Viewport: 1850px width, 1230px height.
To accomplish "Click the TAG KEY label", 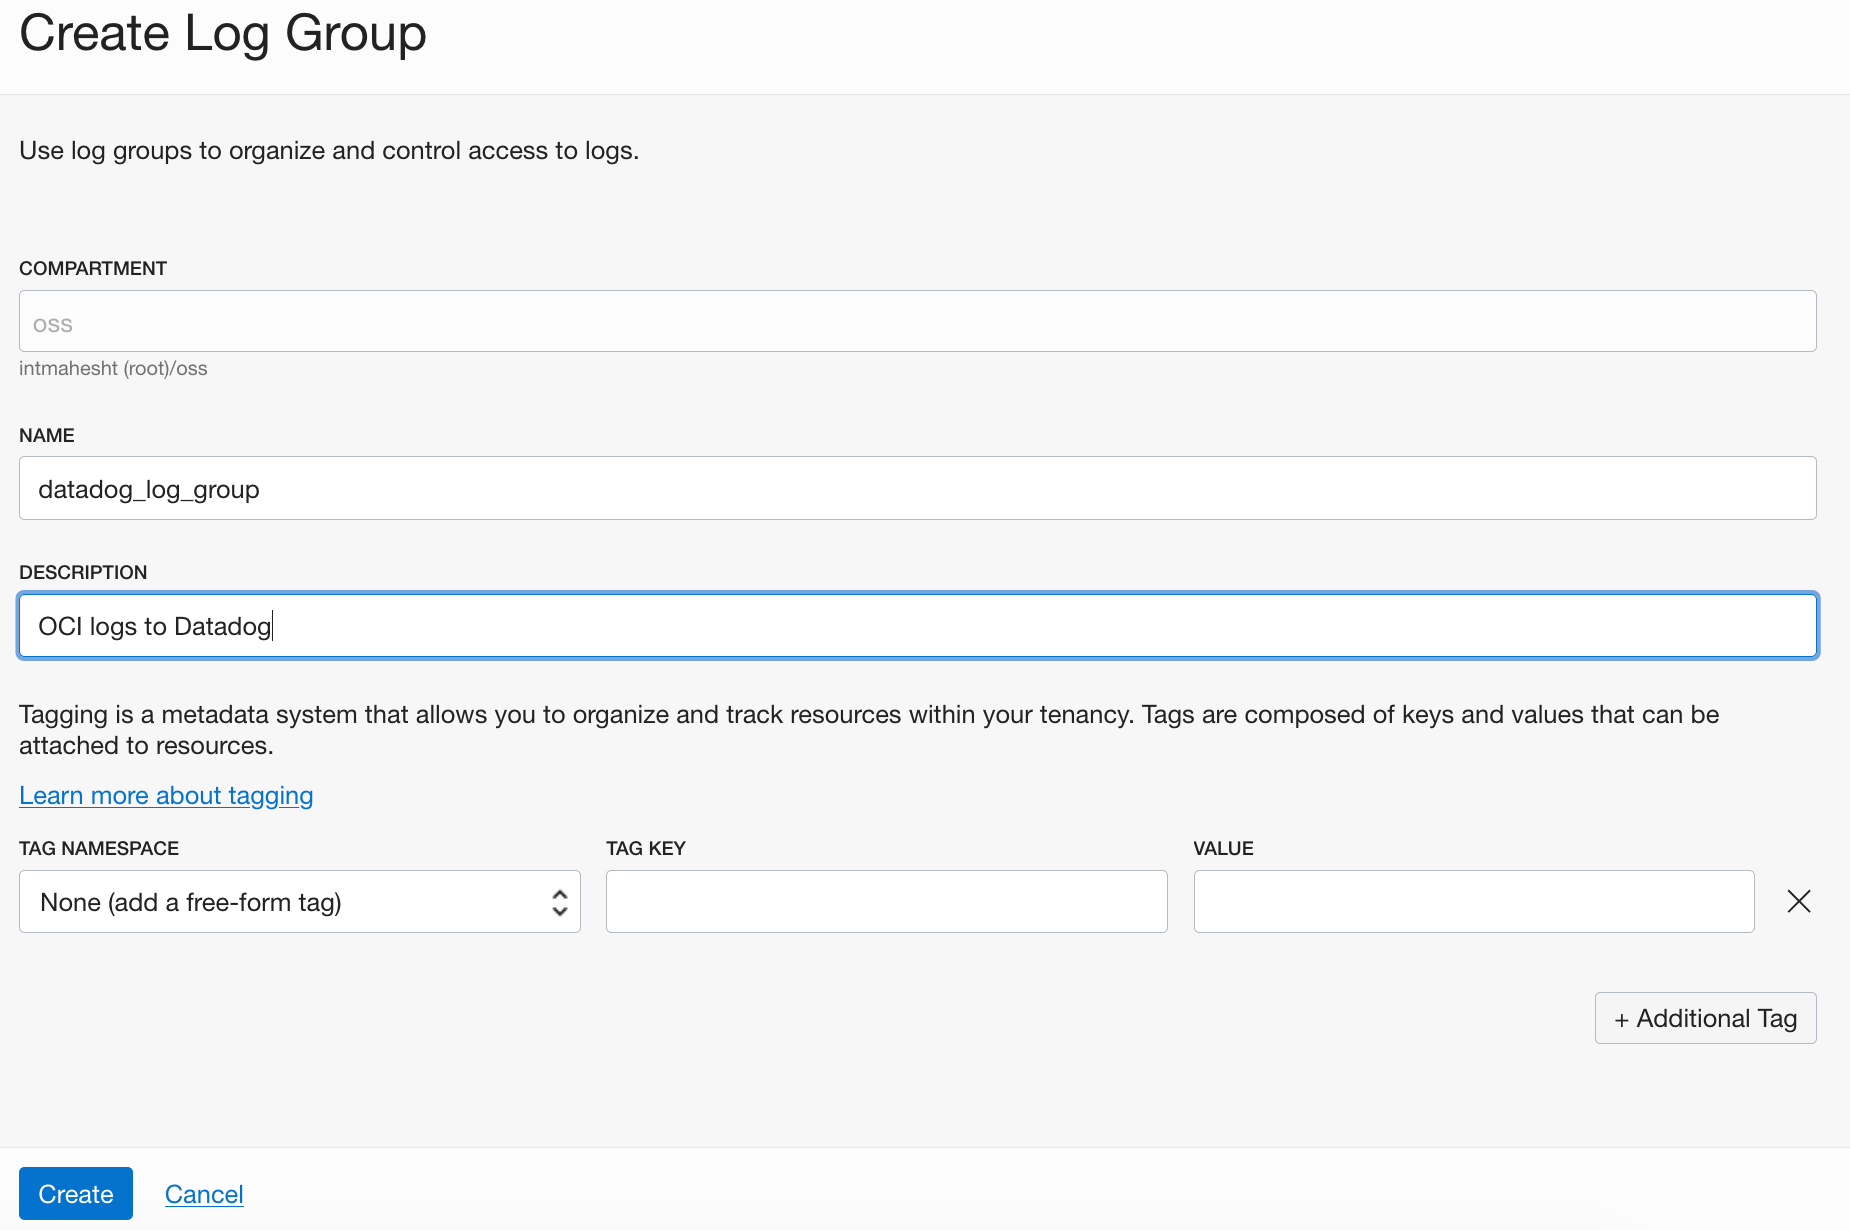I will (645, 848).
